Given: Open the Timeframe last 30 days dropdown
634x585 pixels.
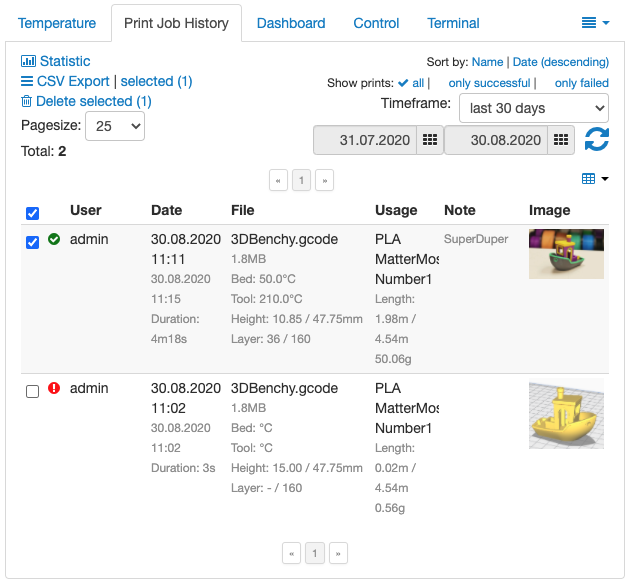Looking at the screenshot, I should coord(534,108).
